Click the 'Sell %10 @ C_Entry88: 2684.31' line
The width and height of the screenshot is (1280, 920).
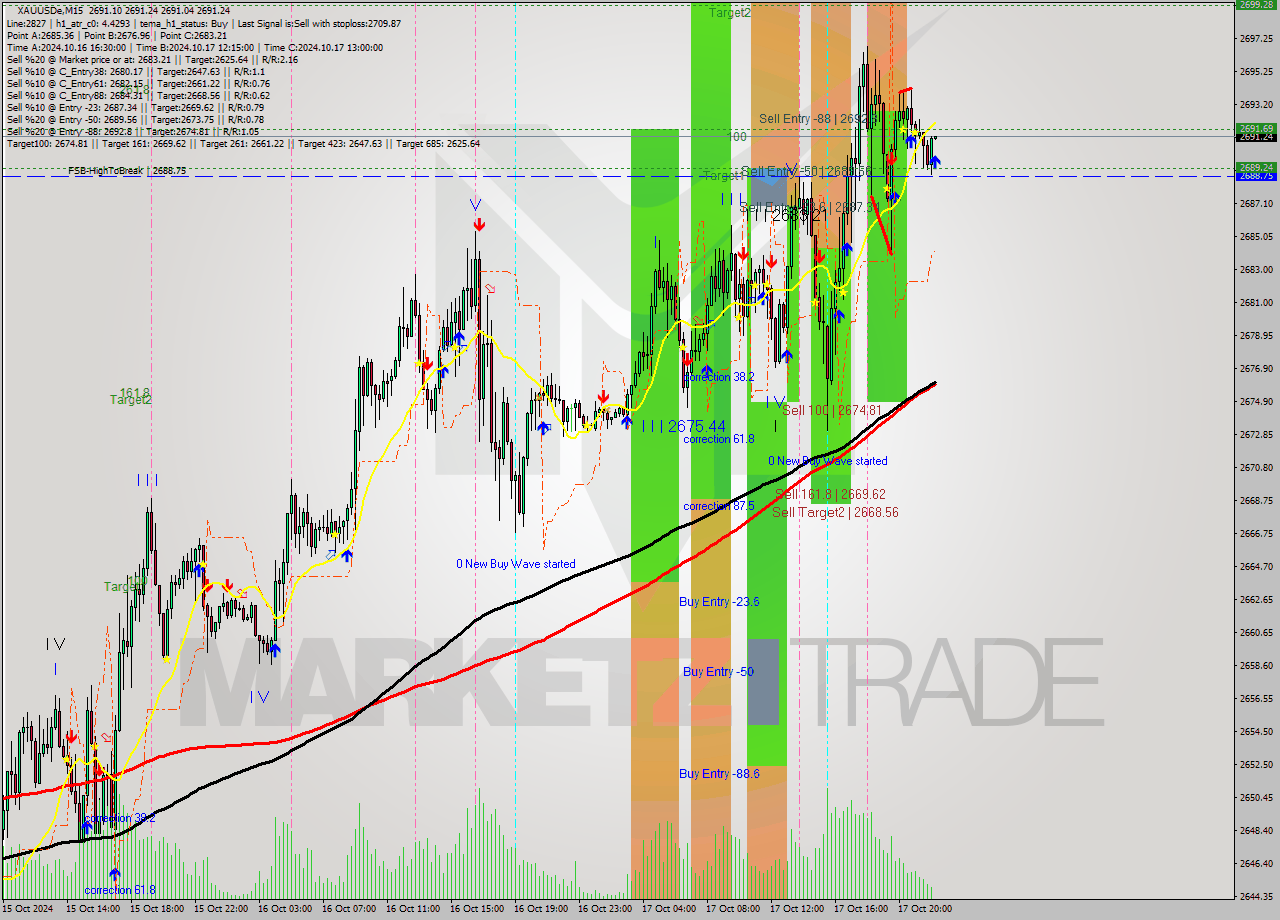138,95
